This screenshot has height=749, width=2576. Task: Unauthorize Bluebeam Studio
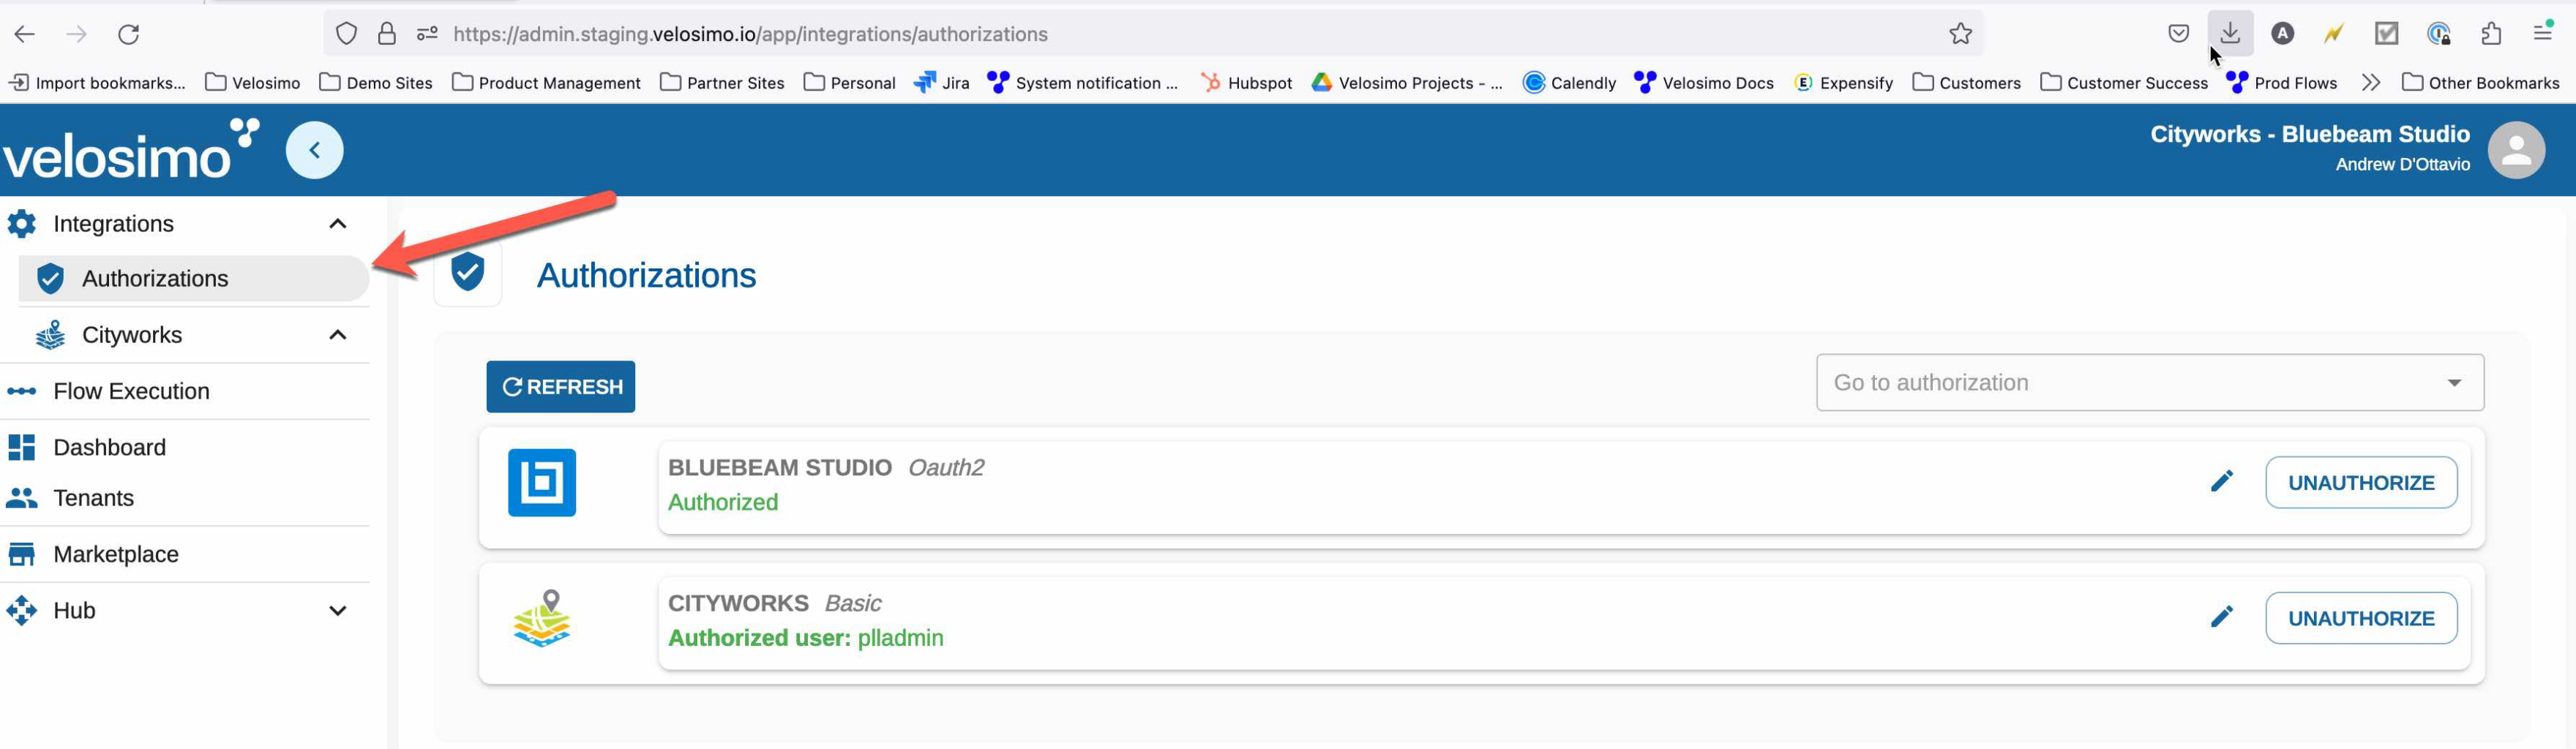(x=2360, y=482)
